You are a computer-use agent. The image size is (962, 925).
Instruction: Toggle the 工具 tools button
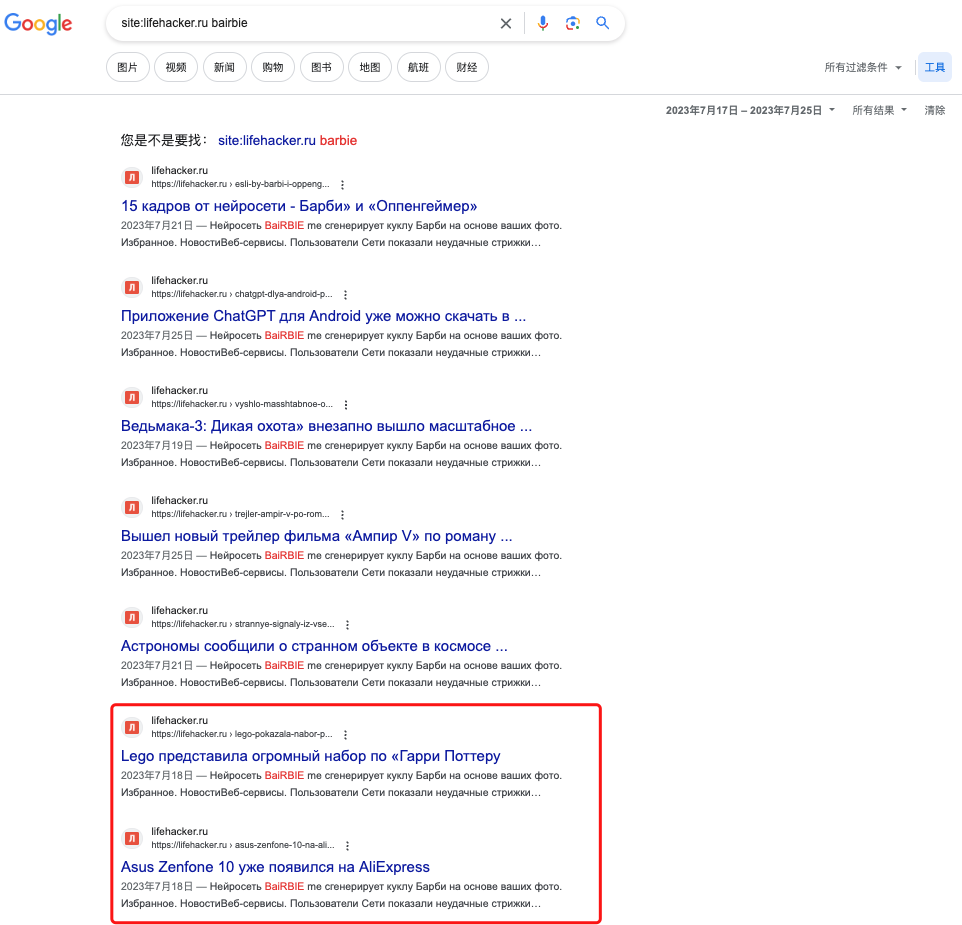[x=934, y=67]
